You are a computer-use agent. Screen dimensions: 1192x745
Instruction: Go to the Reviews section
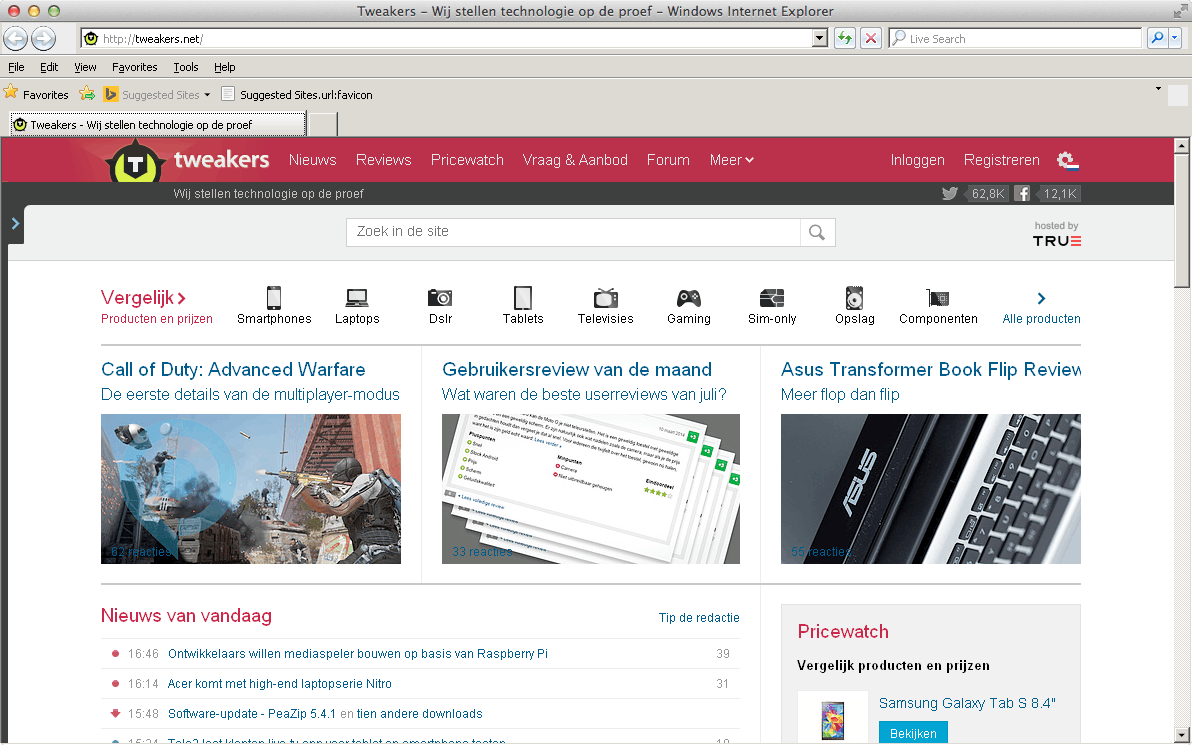coord(384,160)
